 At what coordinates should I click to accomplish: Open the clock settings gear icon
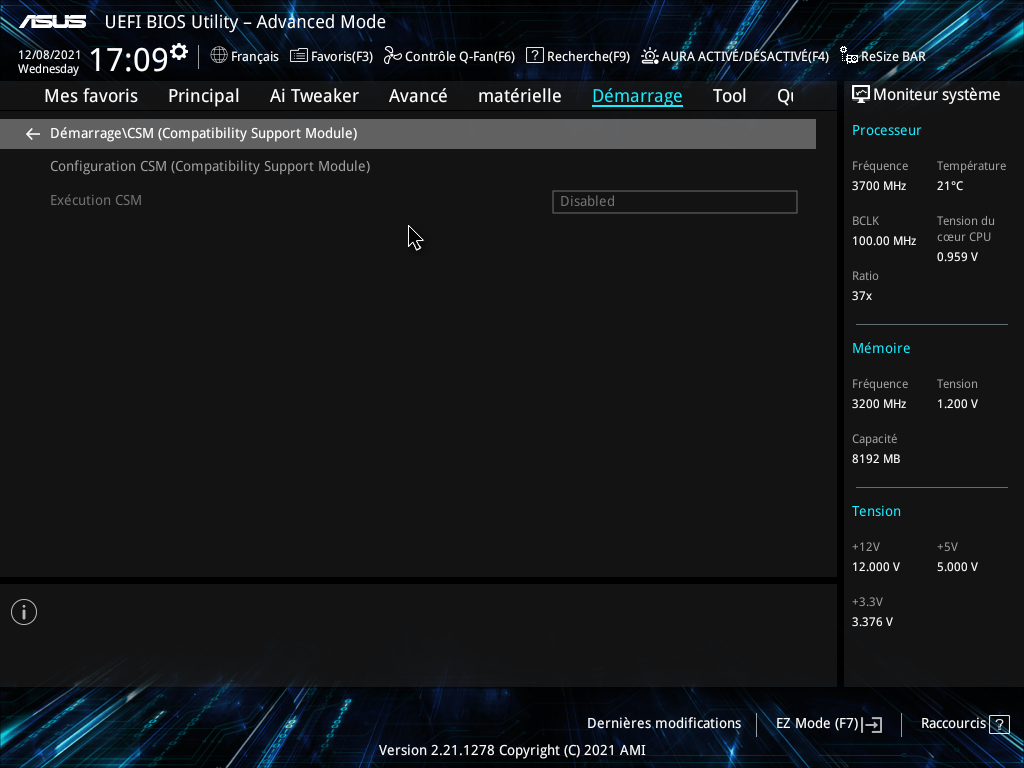tap(178, 52)
